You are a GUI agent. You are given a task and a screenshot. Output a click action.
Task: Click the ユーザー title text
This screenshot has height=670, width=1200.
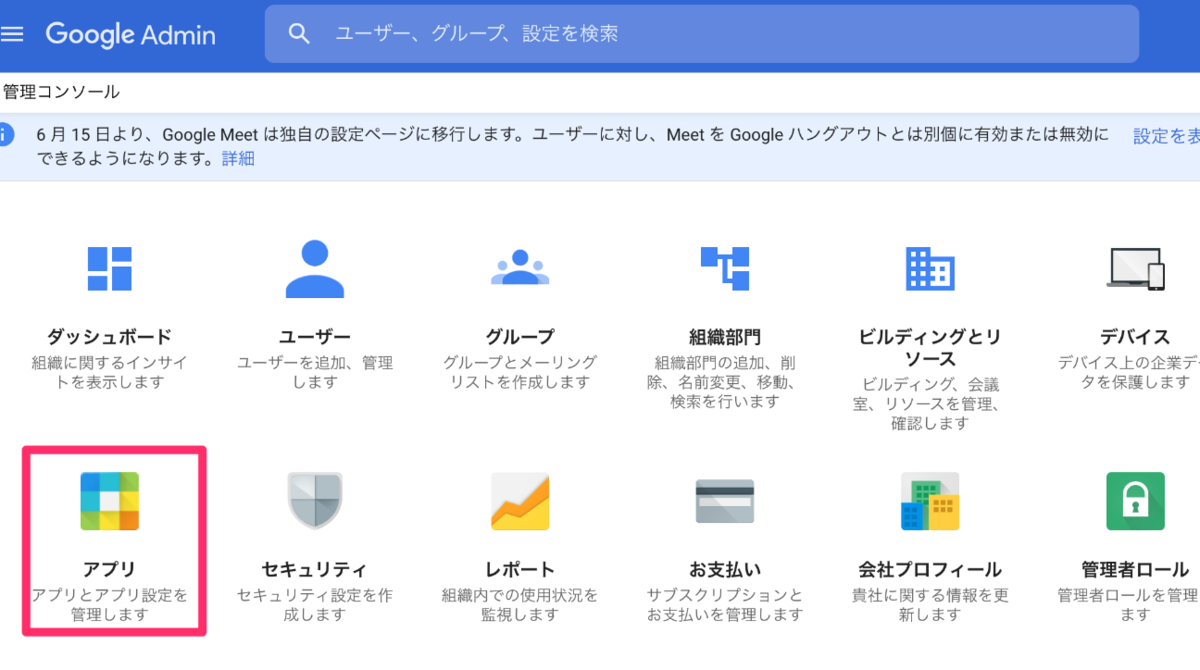(x=315, y=336)
